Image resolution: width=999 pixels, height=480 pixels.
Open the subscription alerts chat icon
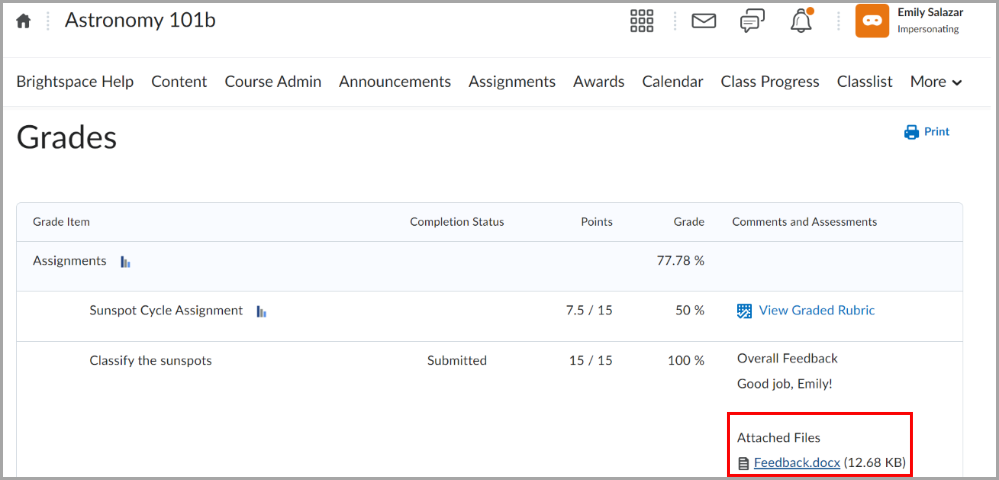(752, 21)
